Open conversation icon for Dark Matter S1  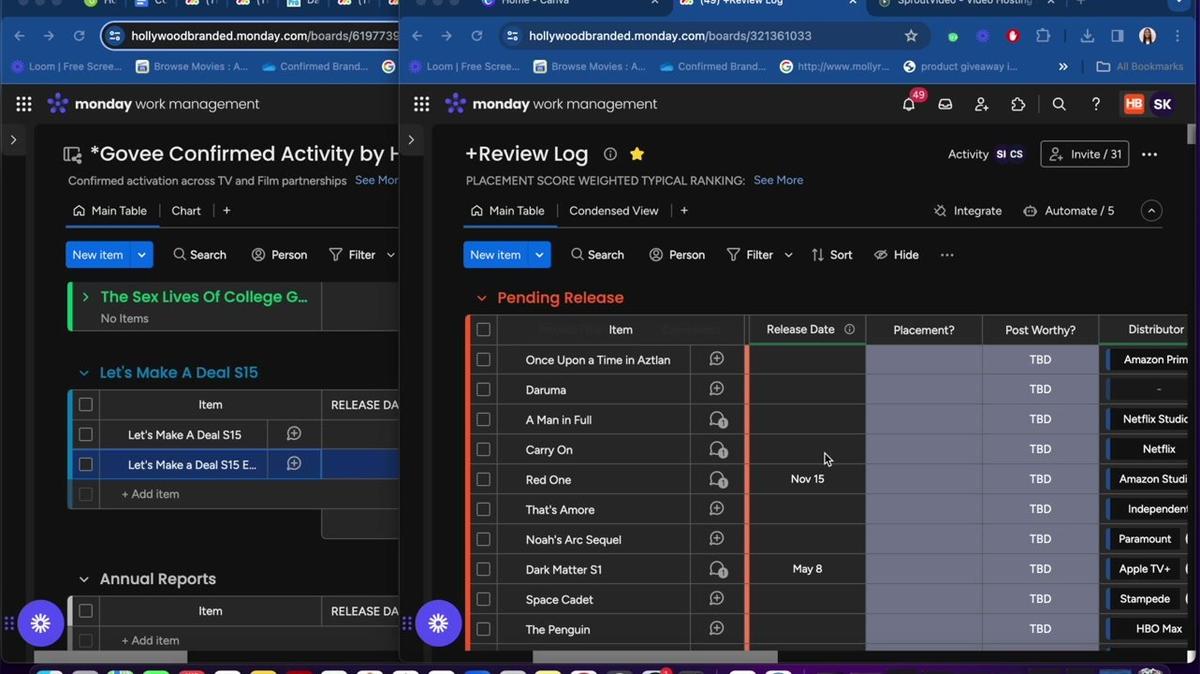[717, 570]
